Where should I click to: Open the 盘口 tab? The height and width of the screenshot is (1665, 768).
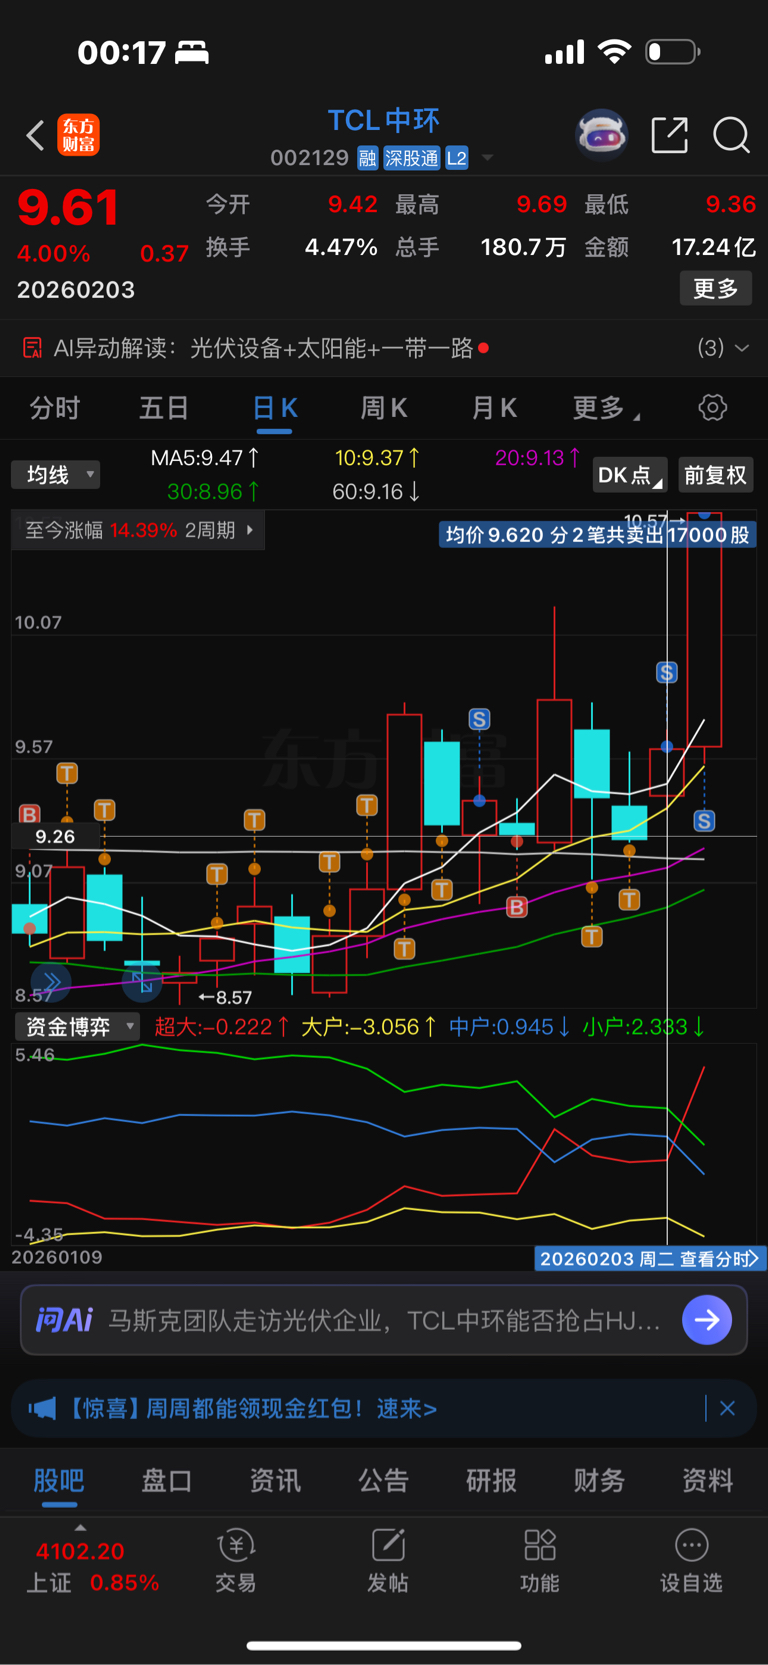tap(167, 1481)
